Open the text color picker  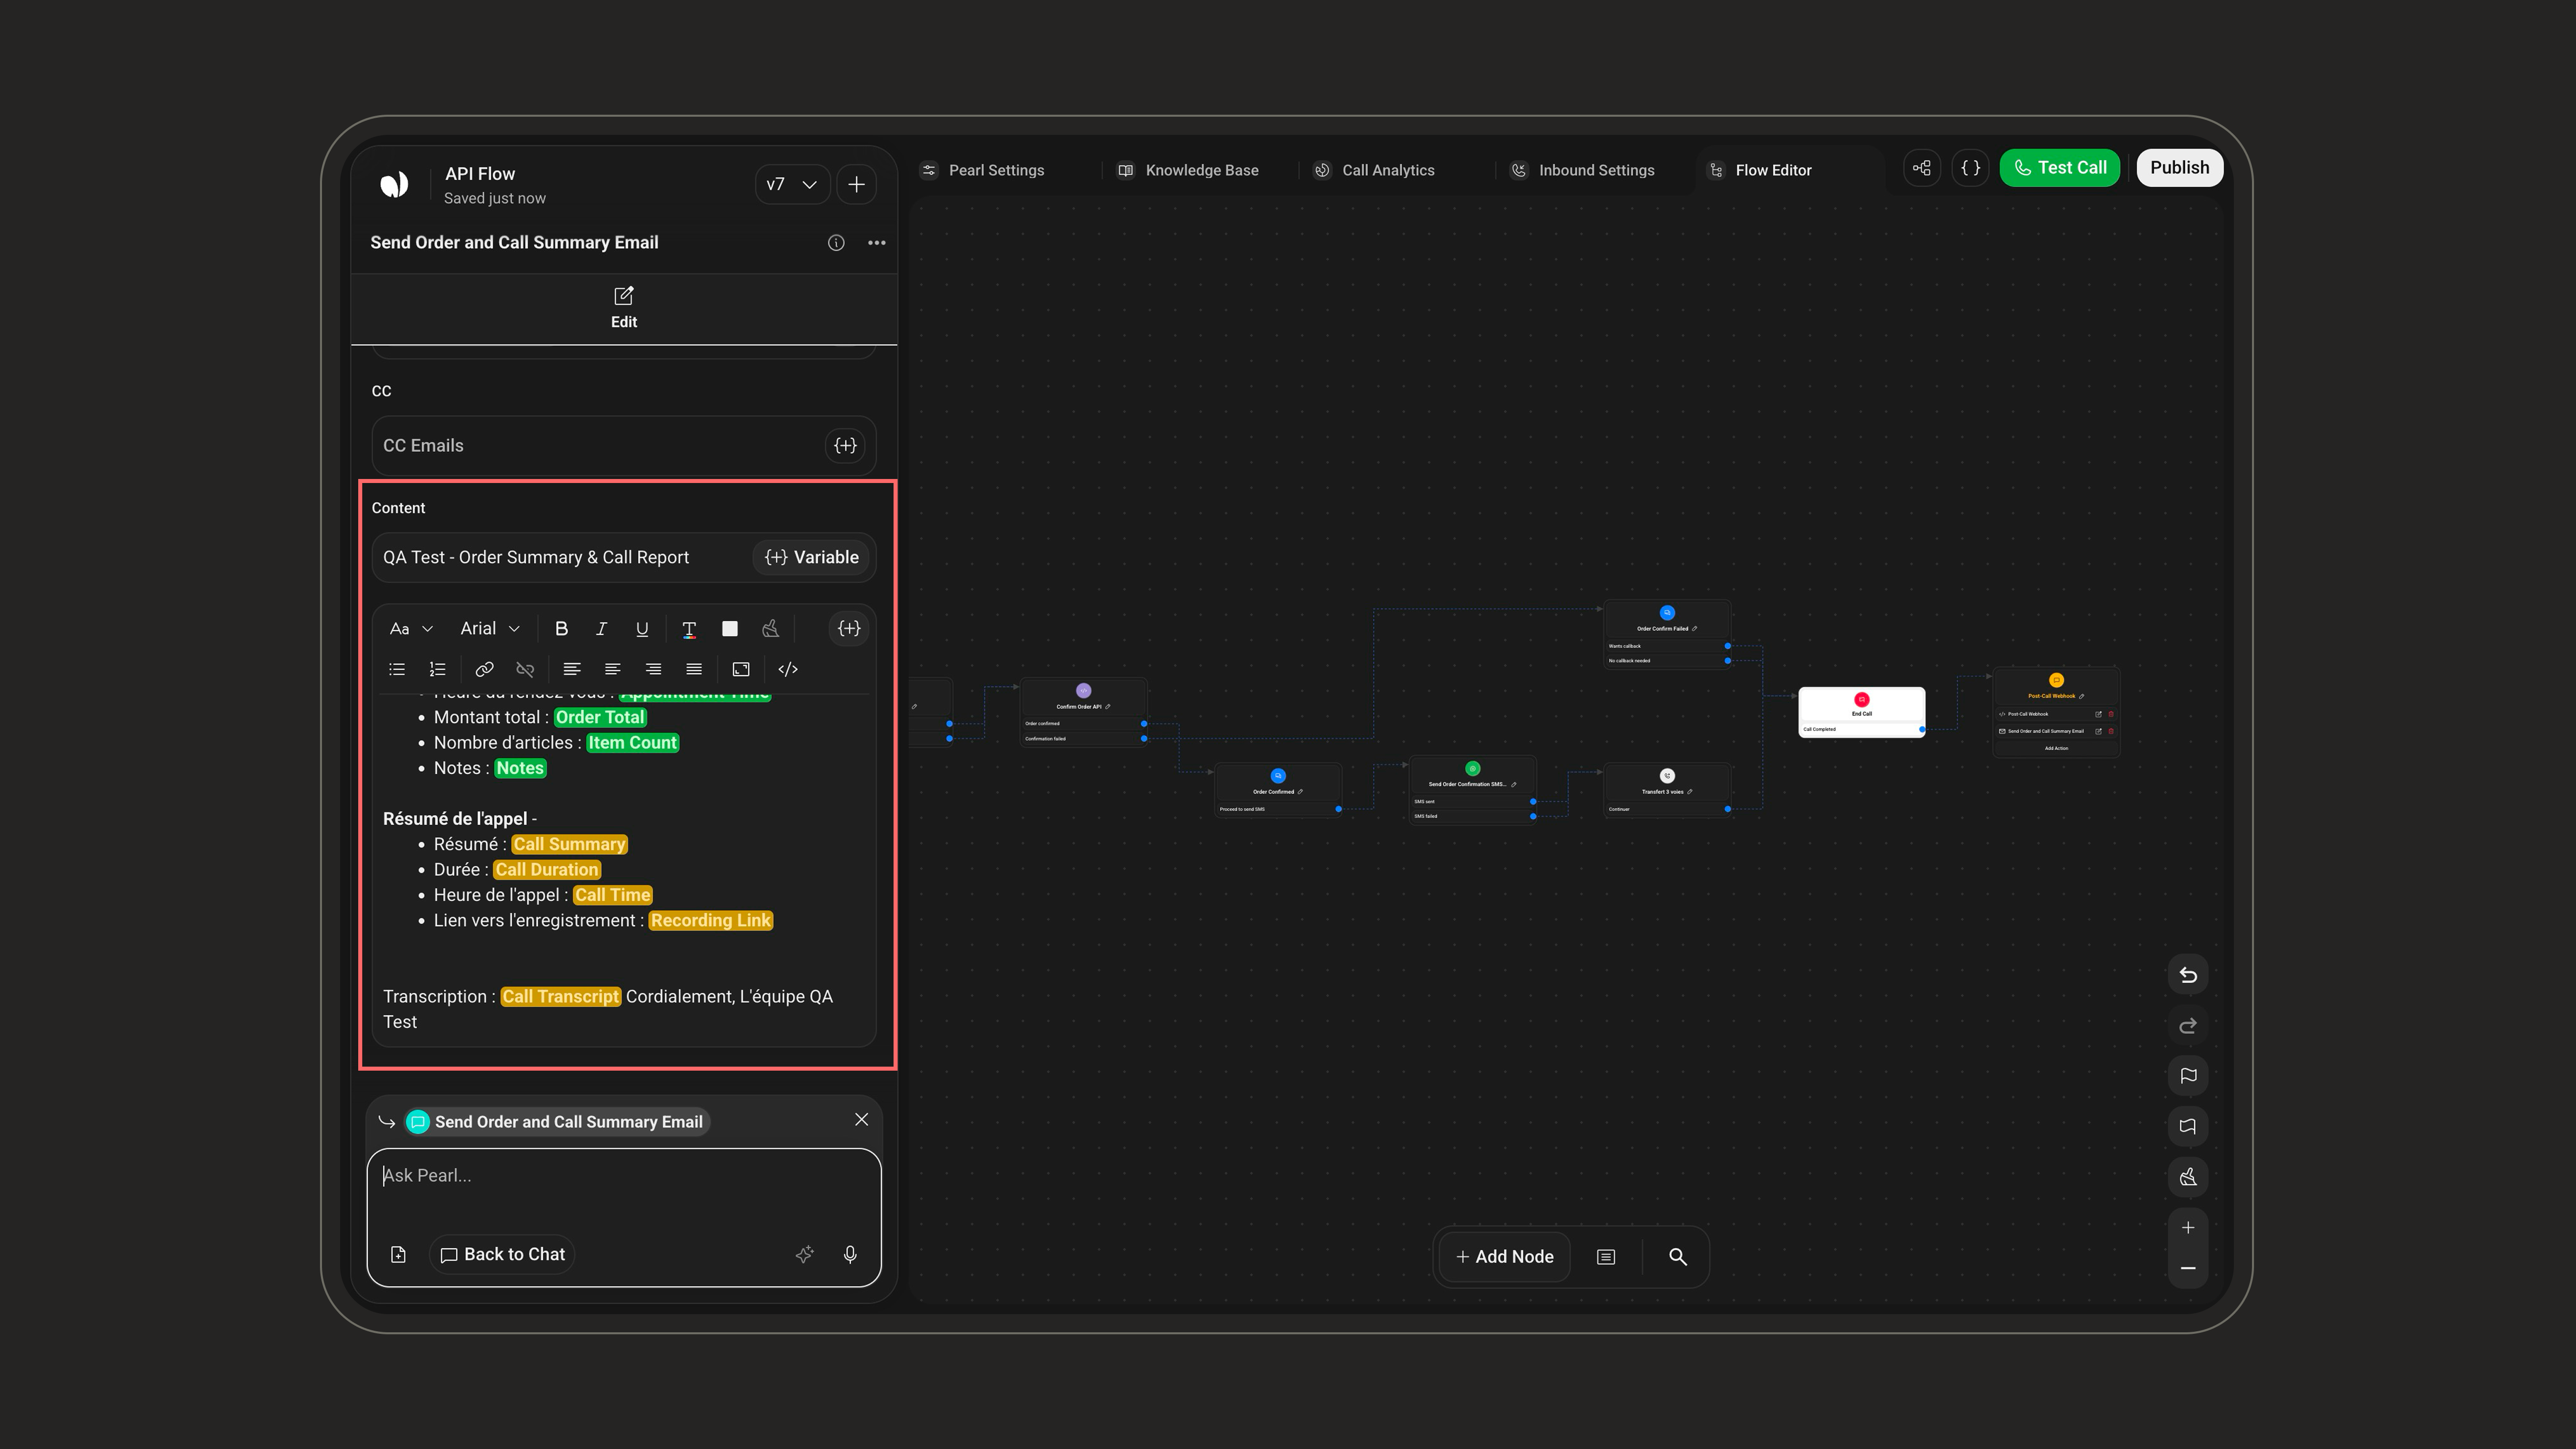pyautogui.click(x=689, y=629)
